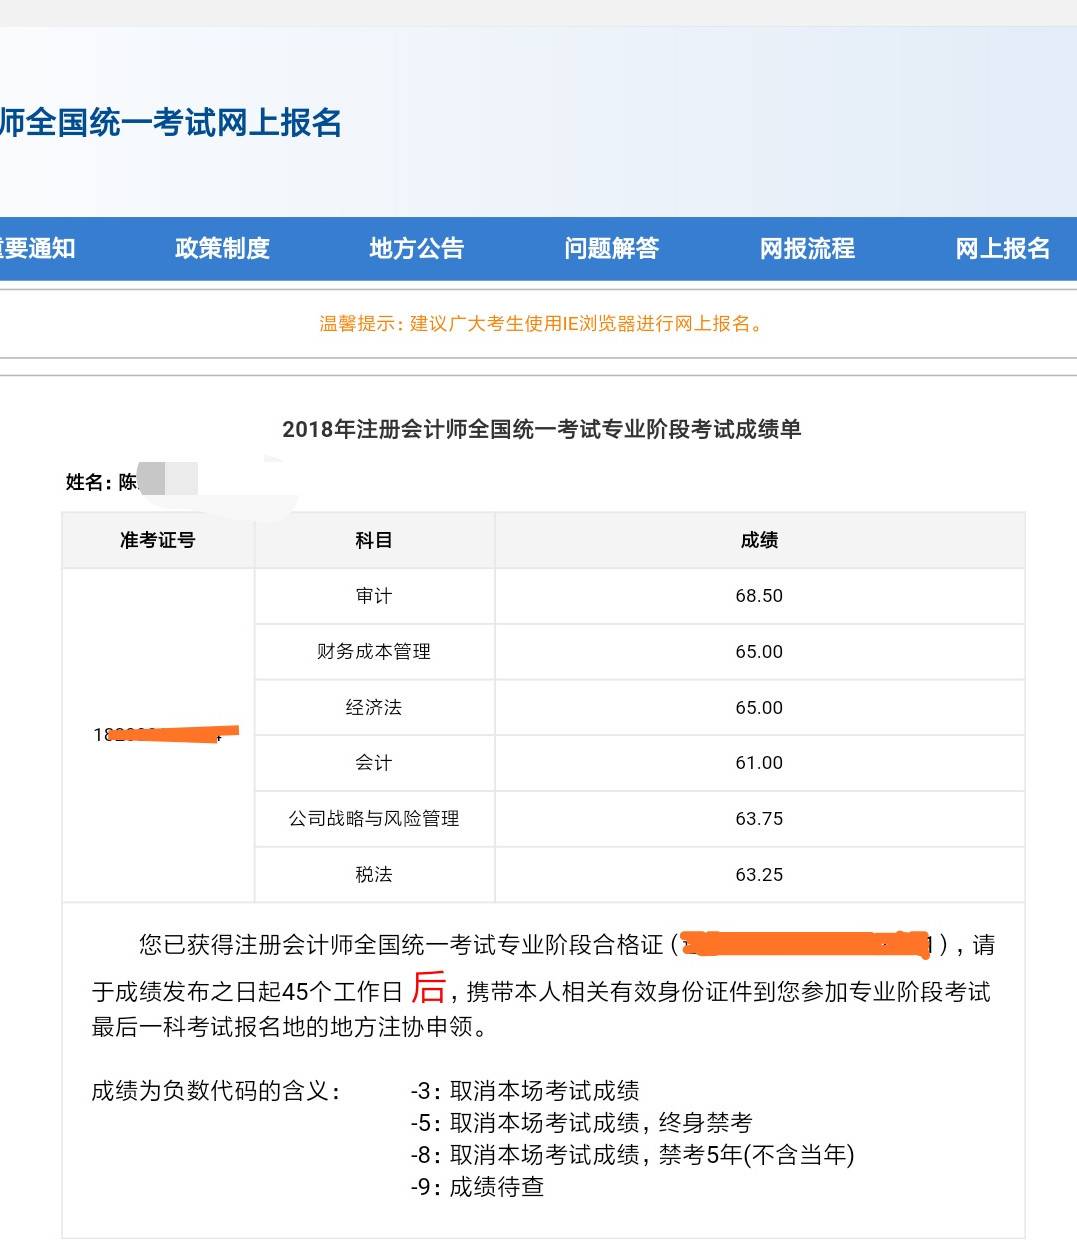Click the 准考证号 column header
The width and height of the screenshot is (1077, 1247).
(158, 540)
